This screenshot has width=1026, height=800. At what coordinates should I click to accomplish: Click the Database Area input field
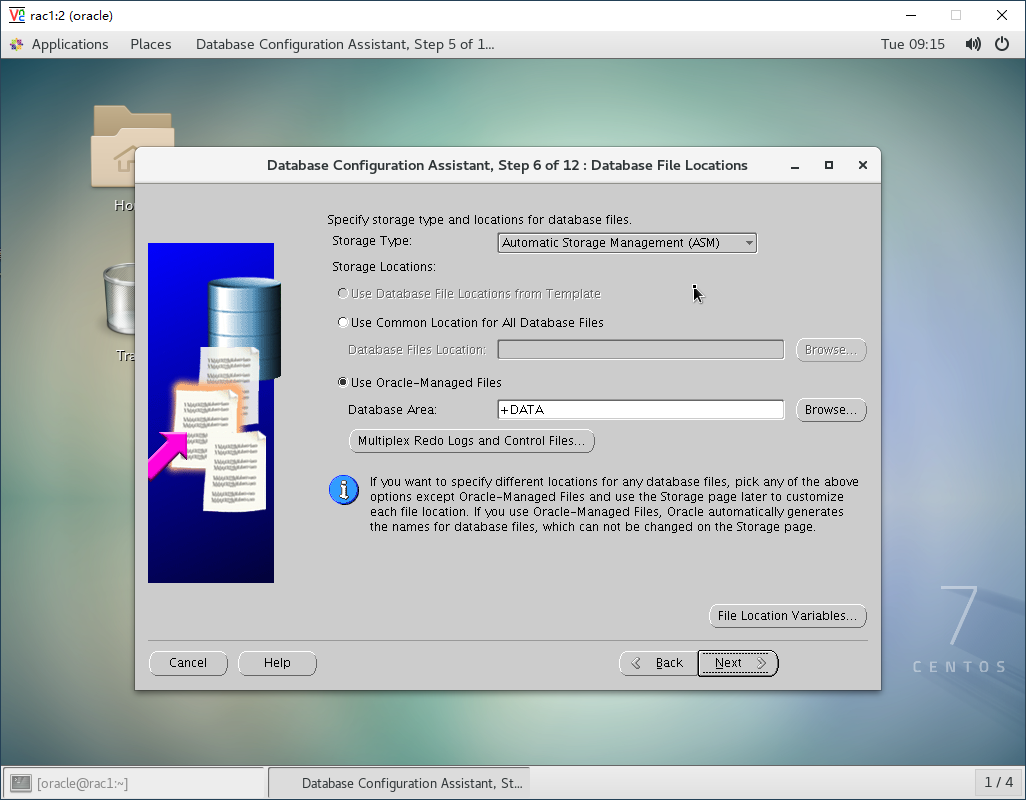[641, 409]
